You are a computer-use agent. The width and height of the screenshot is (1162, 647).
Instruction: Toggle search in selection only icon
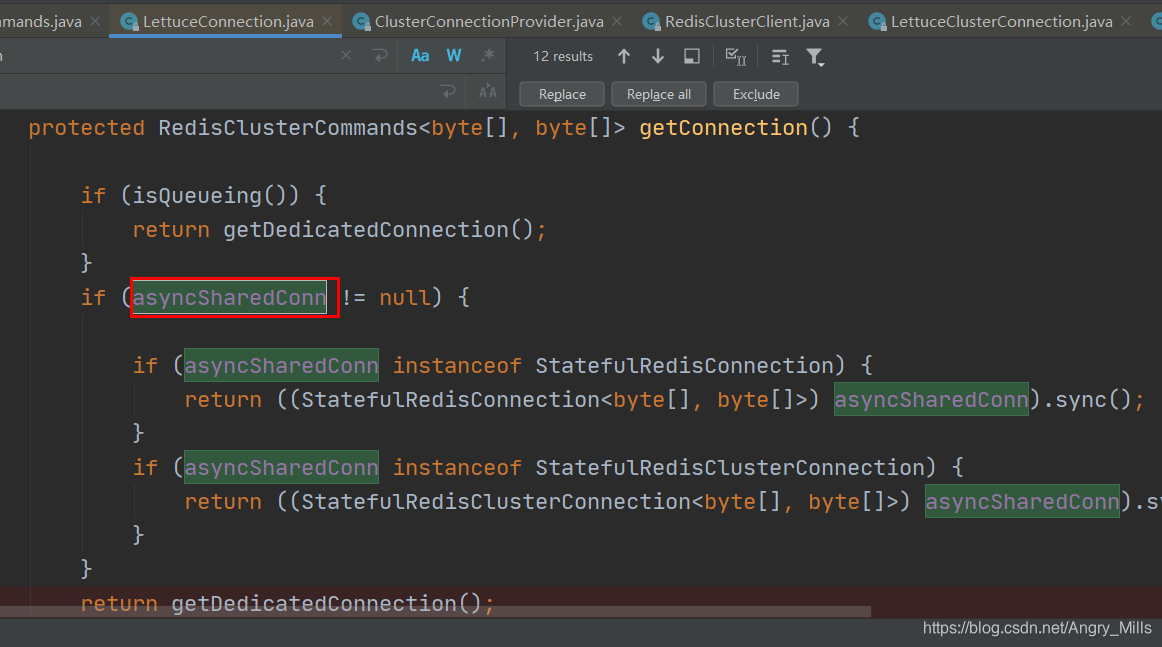tap(780, 57)
